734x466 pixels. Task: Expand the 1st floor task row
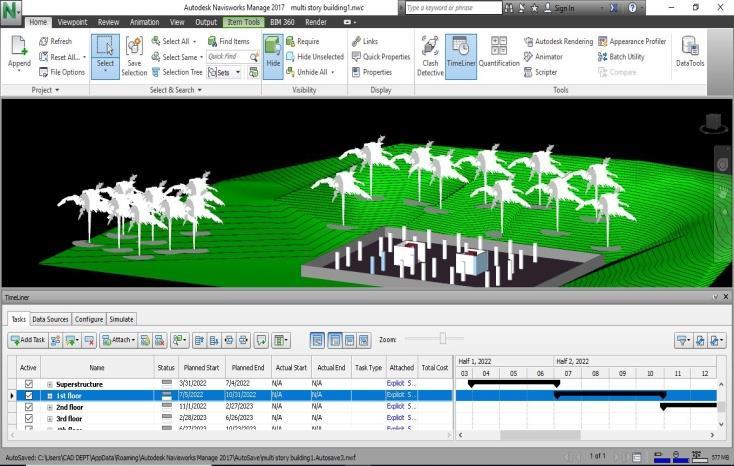(x=50, y=396)
